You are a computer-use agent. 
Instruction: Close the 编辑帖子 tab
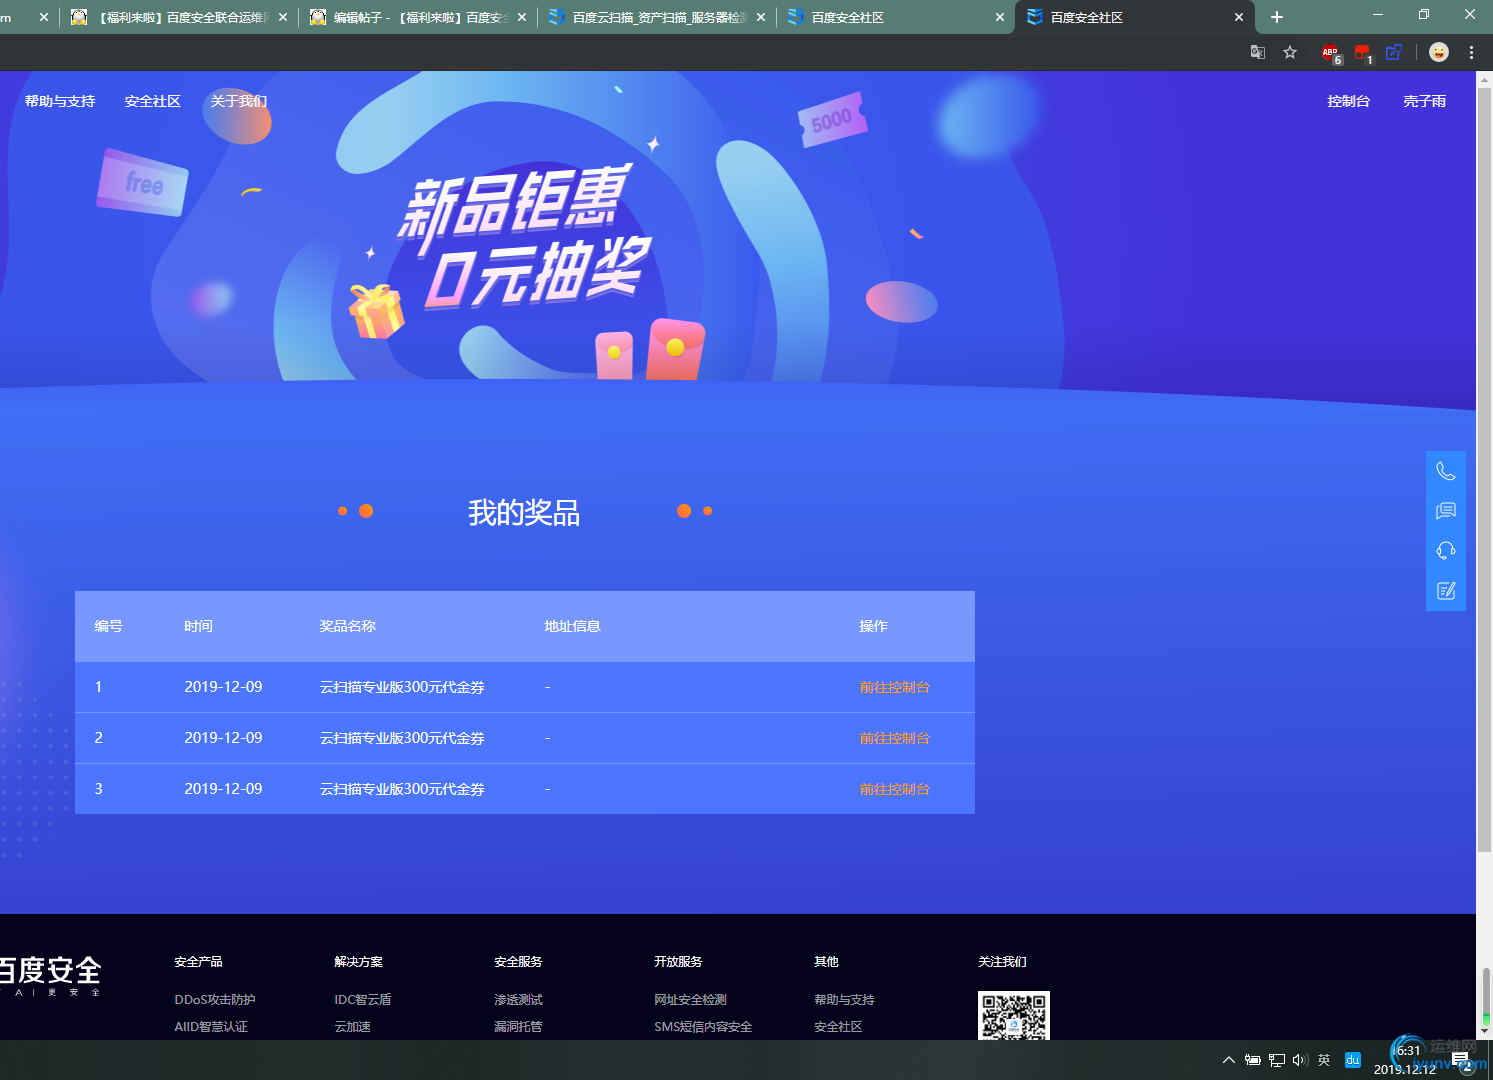(x=522, y=17)
